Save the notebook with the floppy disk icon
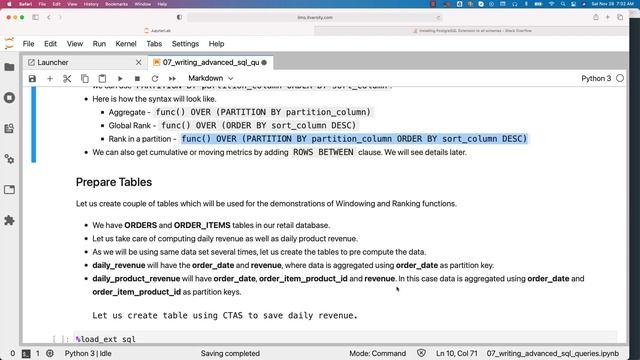This screenshot has width=640, height=360. [x=32, y=78]
